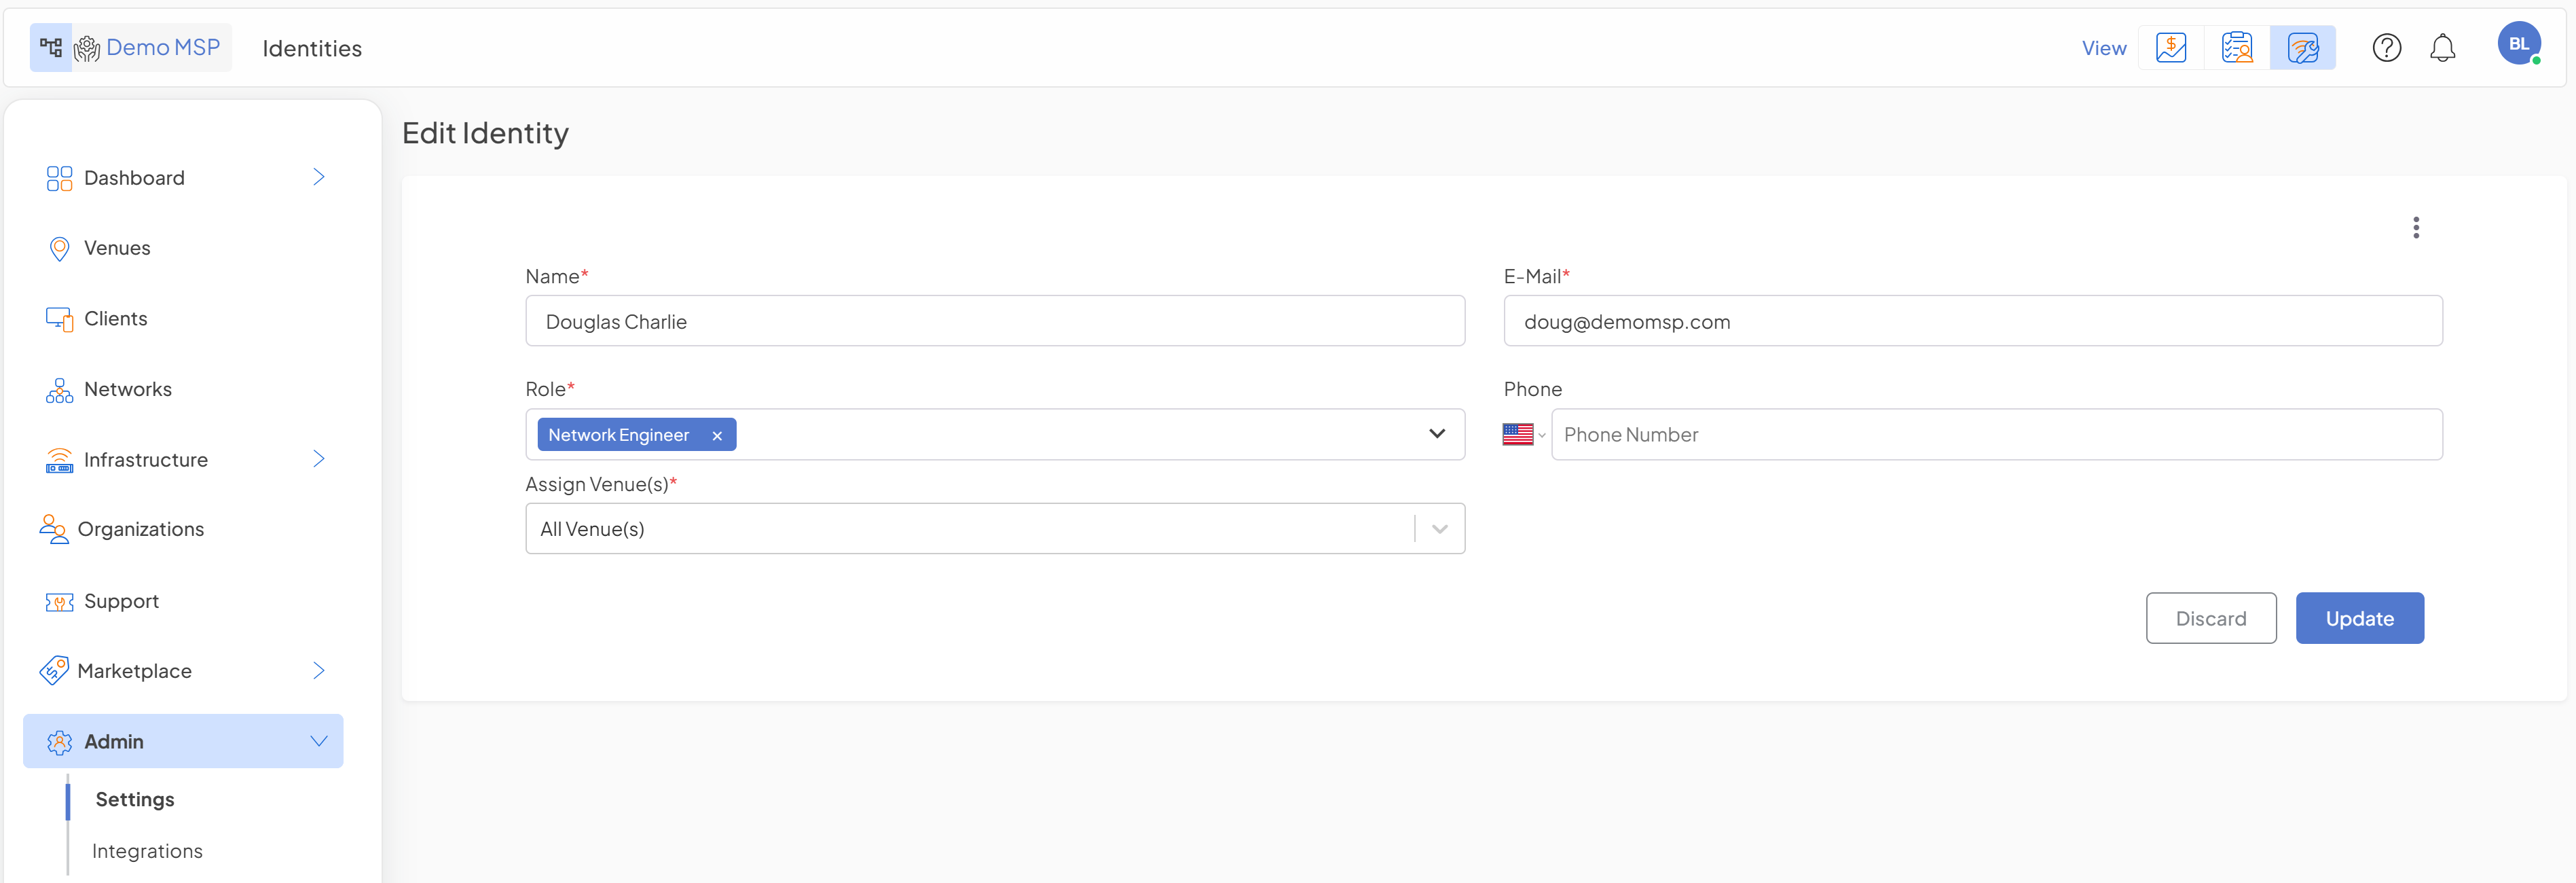
Task: Open the BL user avatar menu
Action: [x=2518, y=44]
